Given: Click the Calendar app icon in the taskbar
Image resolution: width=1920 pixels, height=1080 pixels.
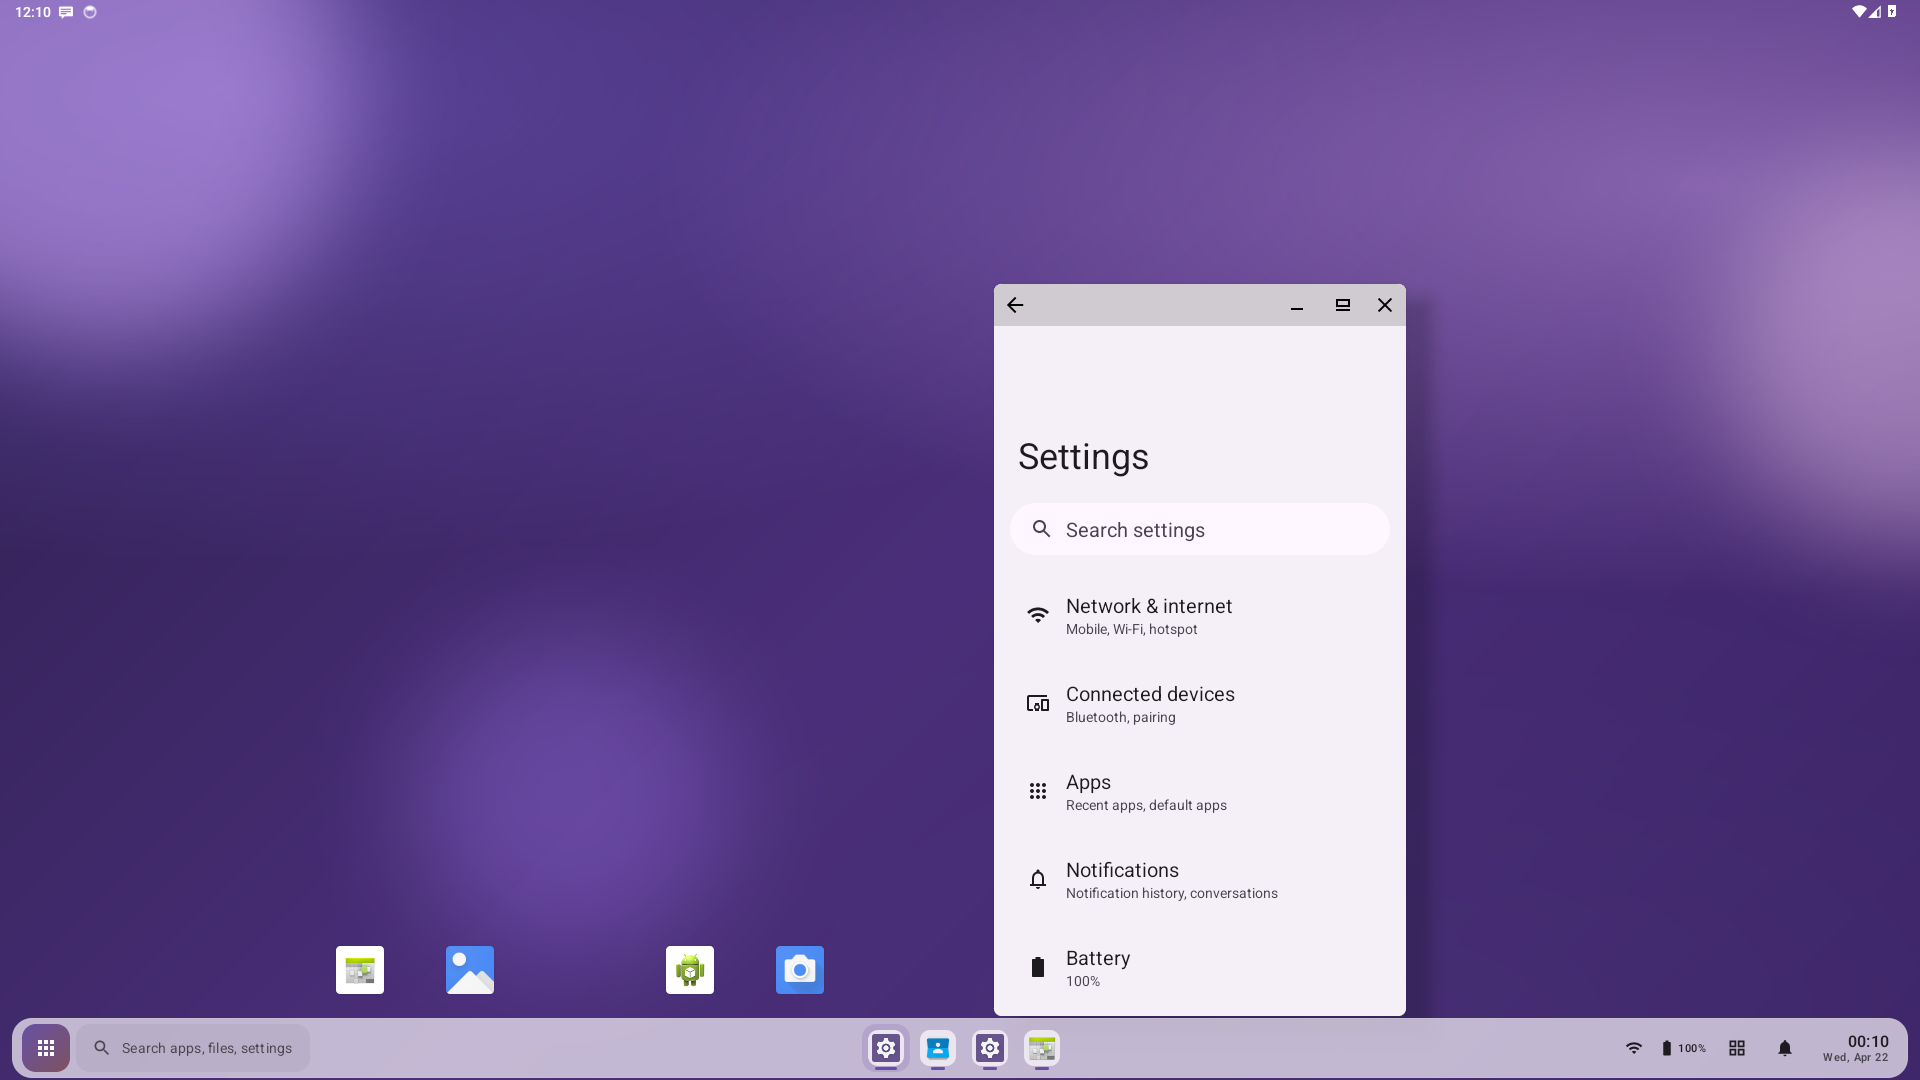Looking at the screenshot, I should click(x=1042, y=1048).
